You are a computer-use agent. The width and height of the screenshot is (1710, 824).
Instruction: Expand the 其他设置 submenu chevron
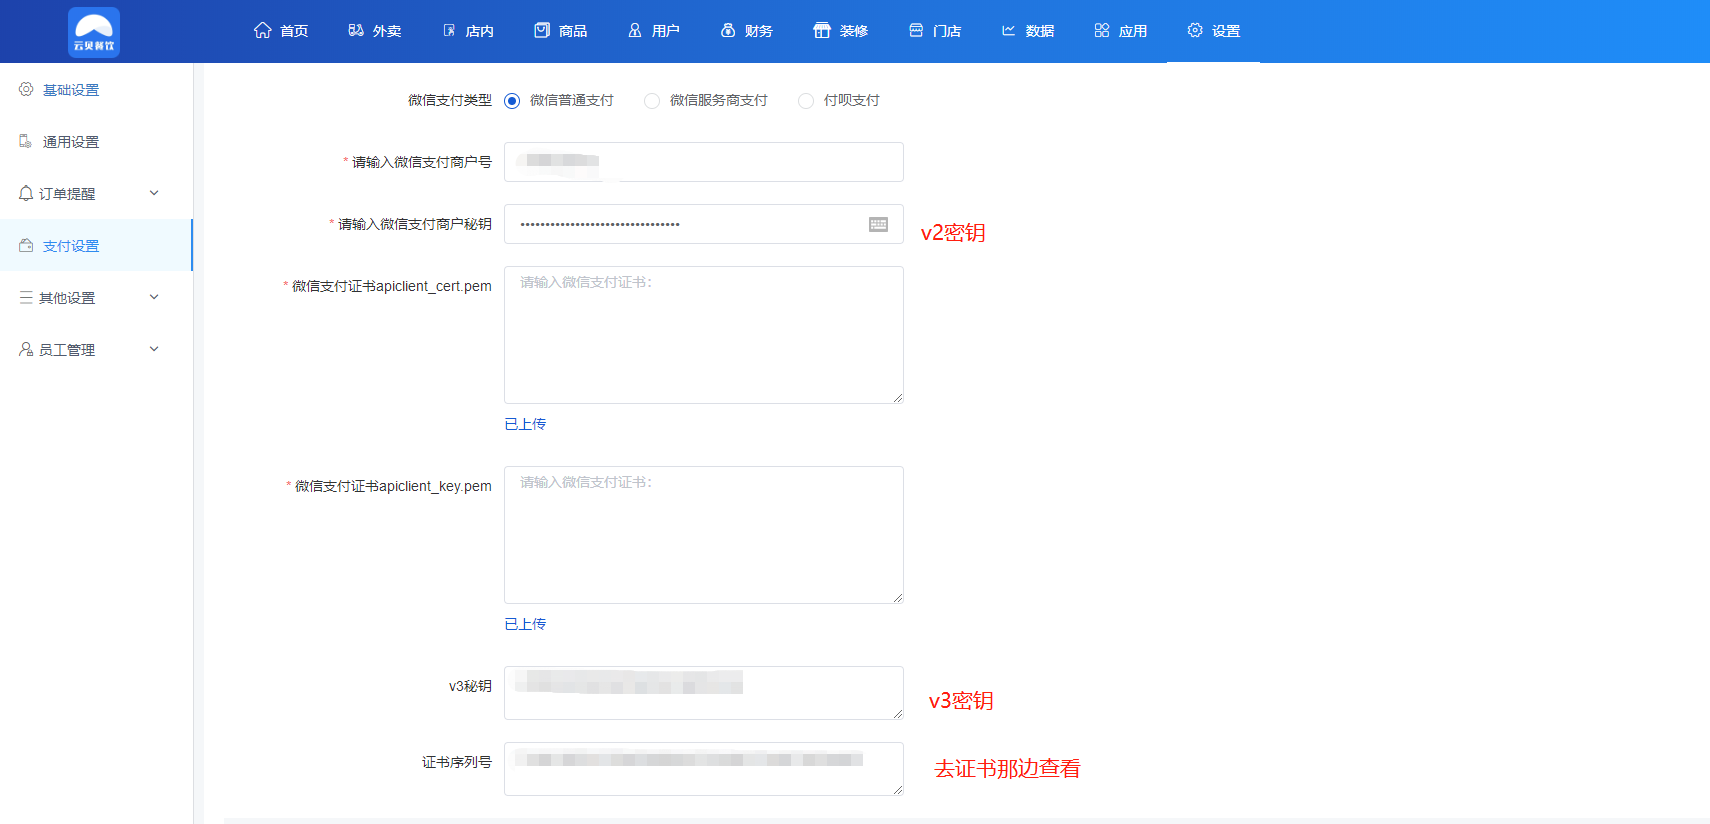coord(154,297)
